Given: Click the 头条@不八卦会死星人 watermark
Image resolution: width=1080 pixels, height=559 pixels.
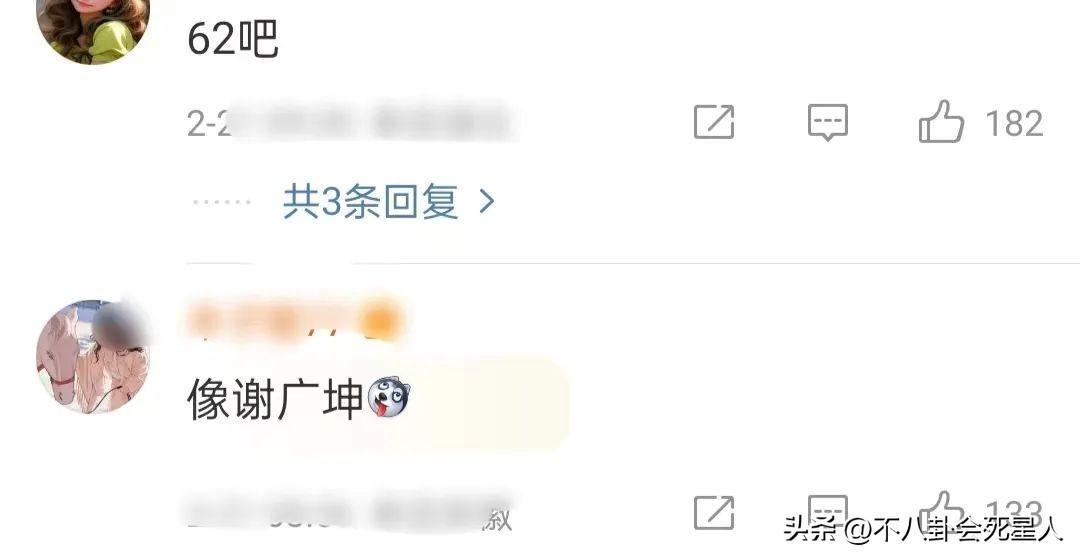Looking at the screenshot, I should pos(923,529).
